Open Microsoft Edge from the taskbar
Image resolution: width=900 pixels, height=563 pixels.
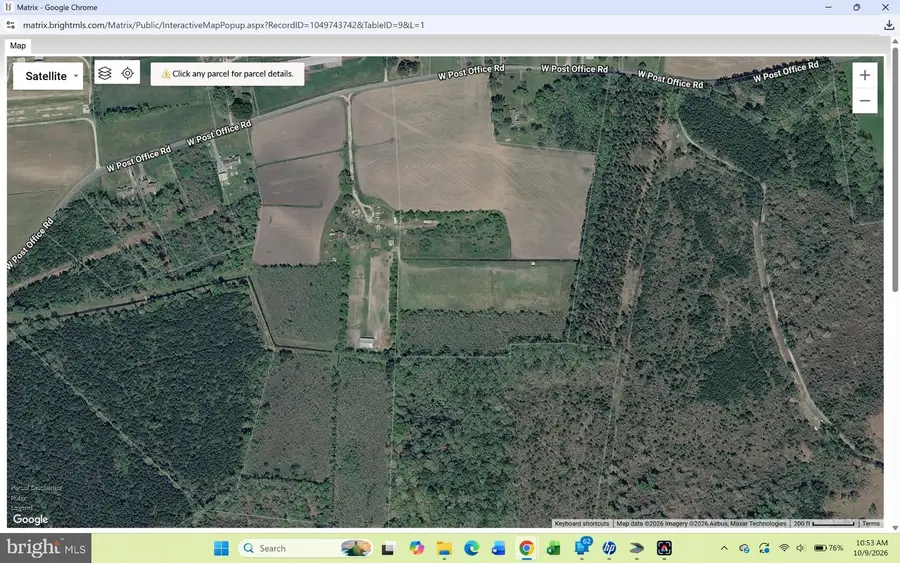(x=471, y=548)
